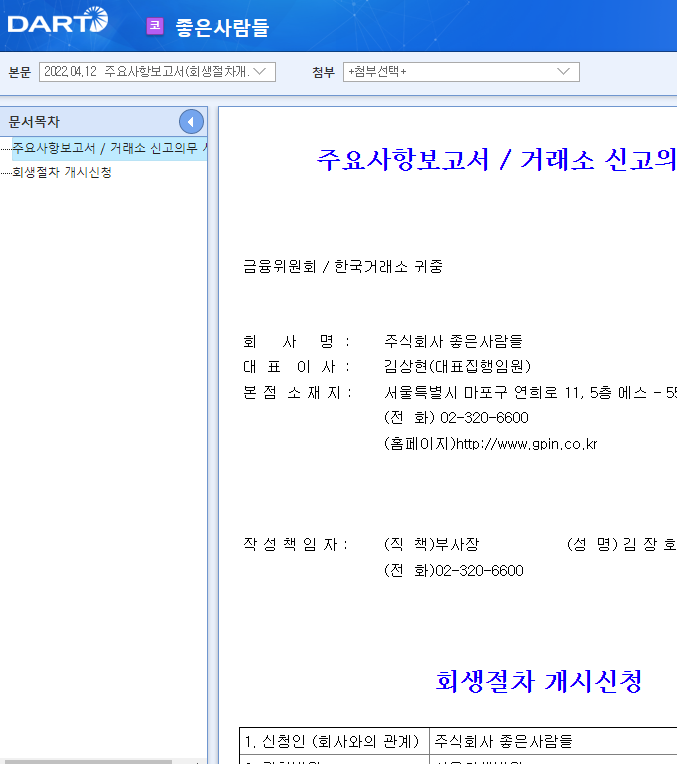Click the 문서목차 panel title

[34, 122]
